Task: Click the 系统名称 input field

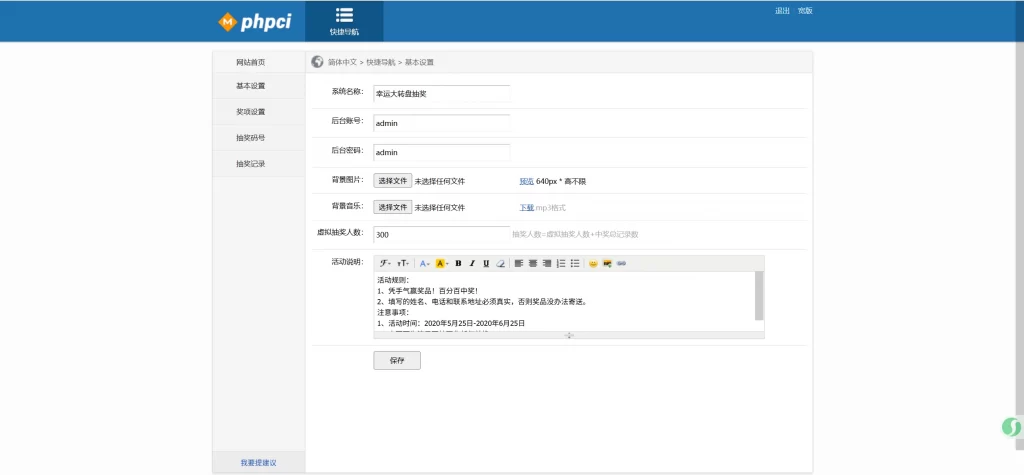Action: [441, 93]
